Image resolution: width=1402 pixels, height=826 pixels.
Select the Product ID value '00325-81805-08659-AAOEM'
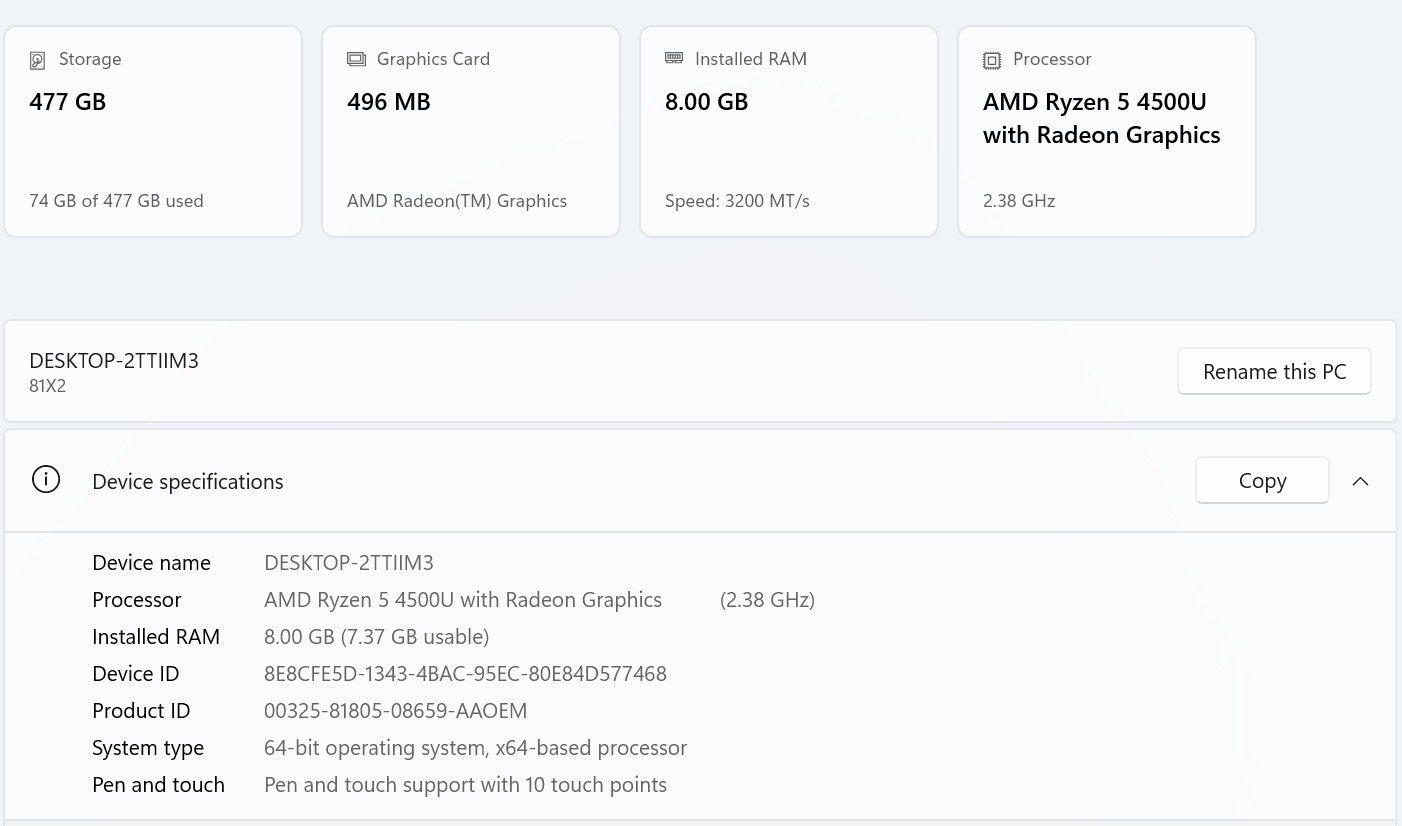tap(395, 711)
